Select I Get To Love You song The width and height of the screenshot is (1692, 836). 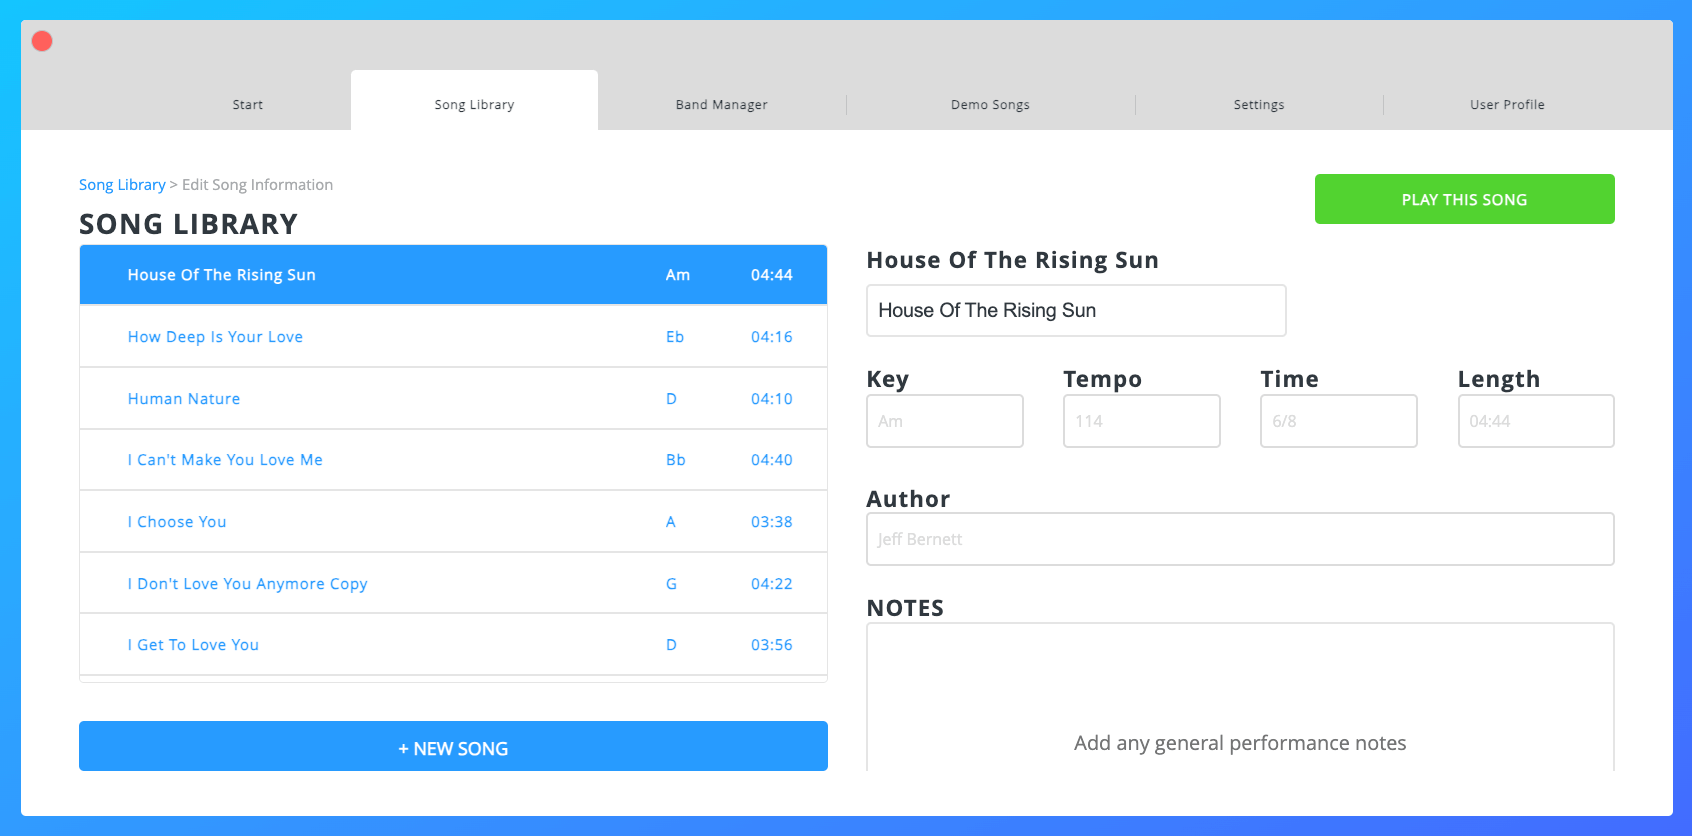click(193, 645)
